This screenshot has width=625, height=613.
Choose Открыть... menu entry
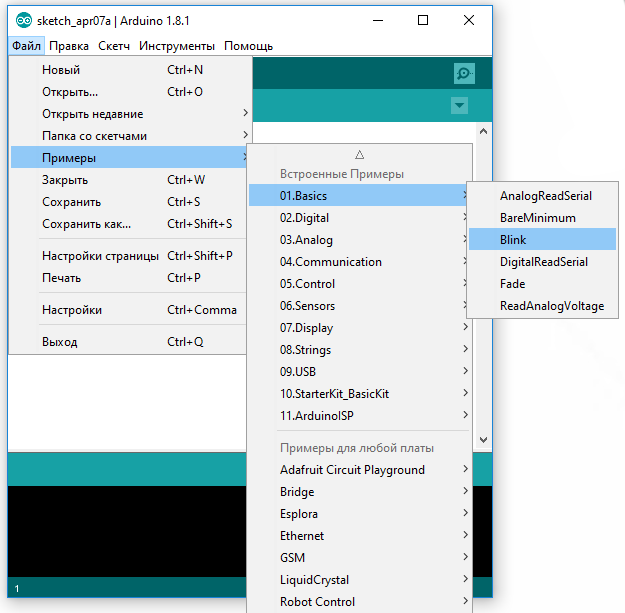coord(128,92)
